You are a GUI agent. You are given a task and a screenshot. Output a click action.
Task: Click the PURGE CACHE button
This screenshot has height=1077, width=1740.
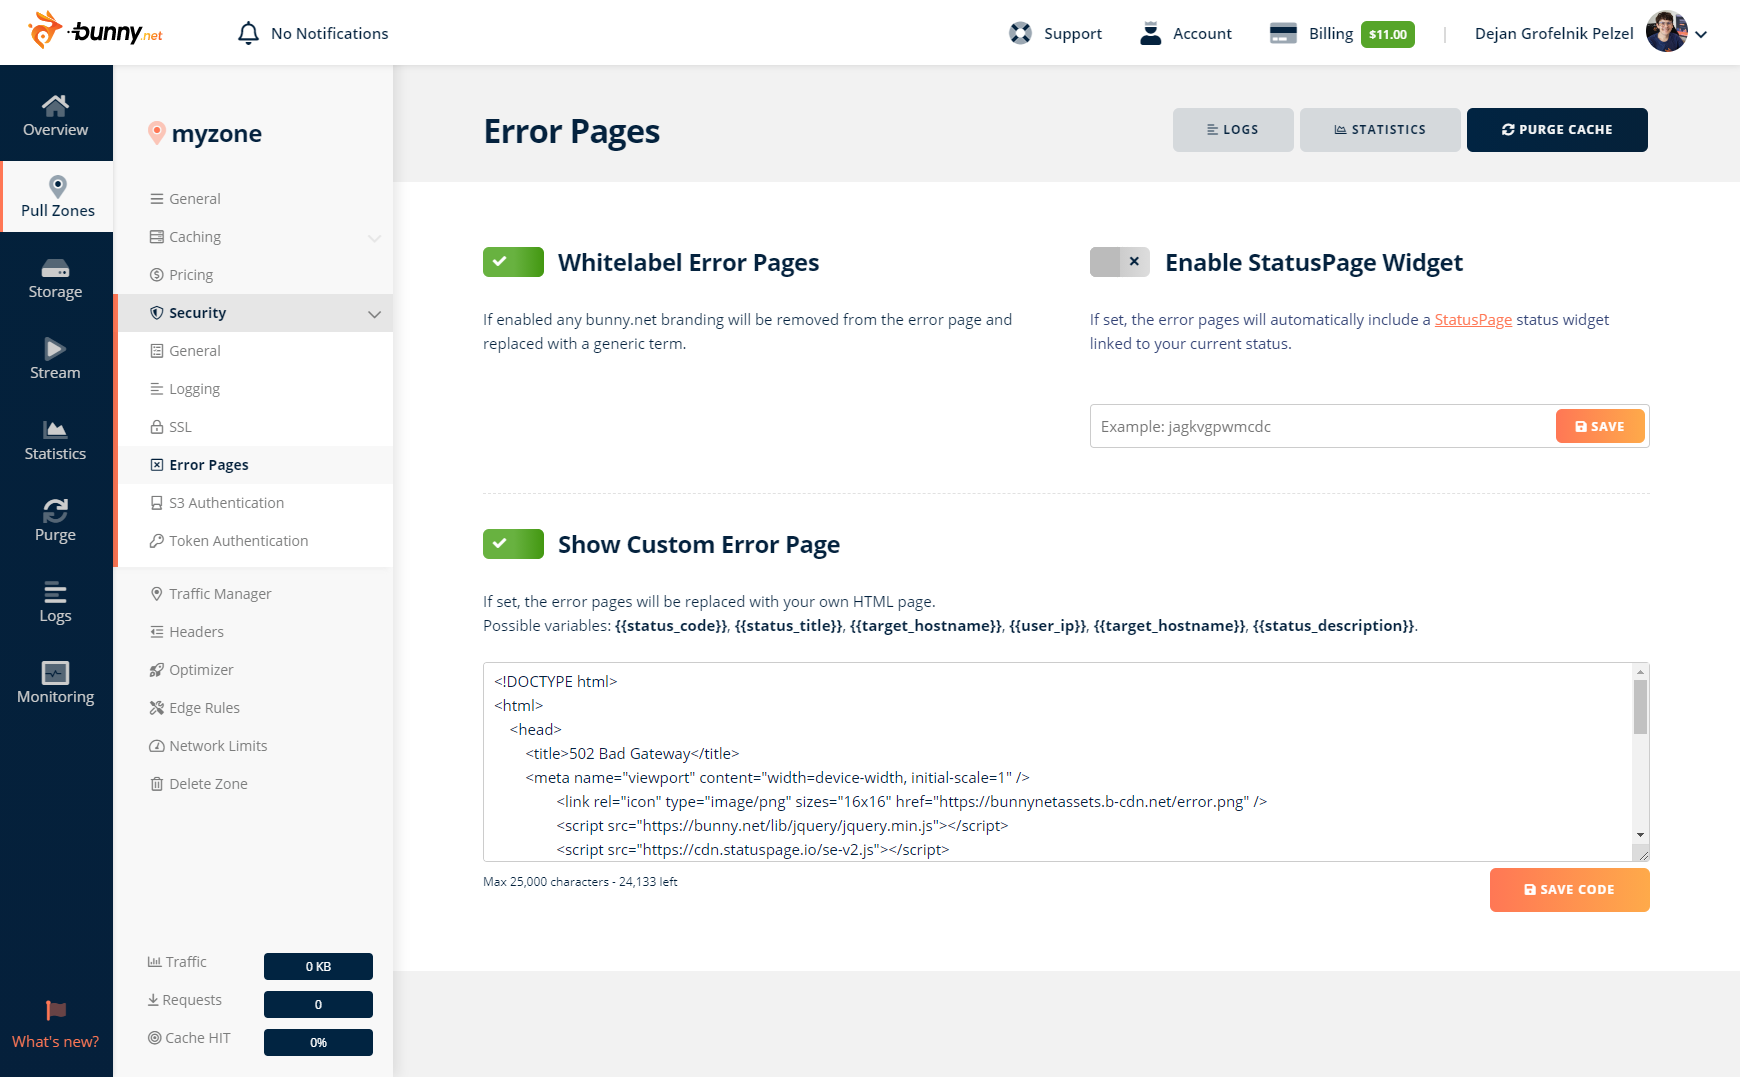click(x=1557, y=130)
